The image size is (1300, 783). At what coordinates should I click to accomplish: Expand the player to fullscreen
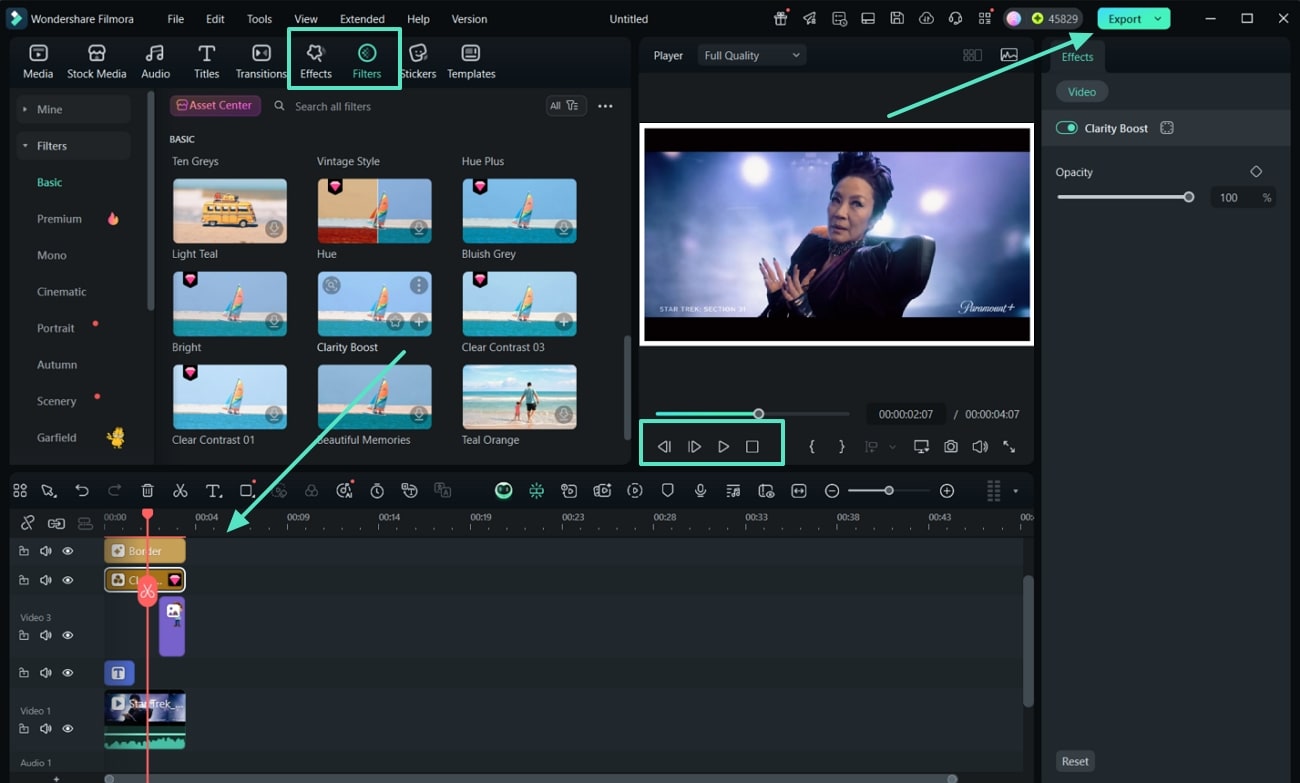click(1009, 447)
